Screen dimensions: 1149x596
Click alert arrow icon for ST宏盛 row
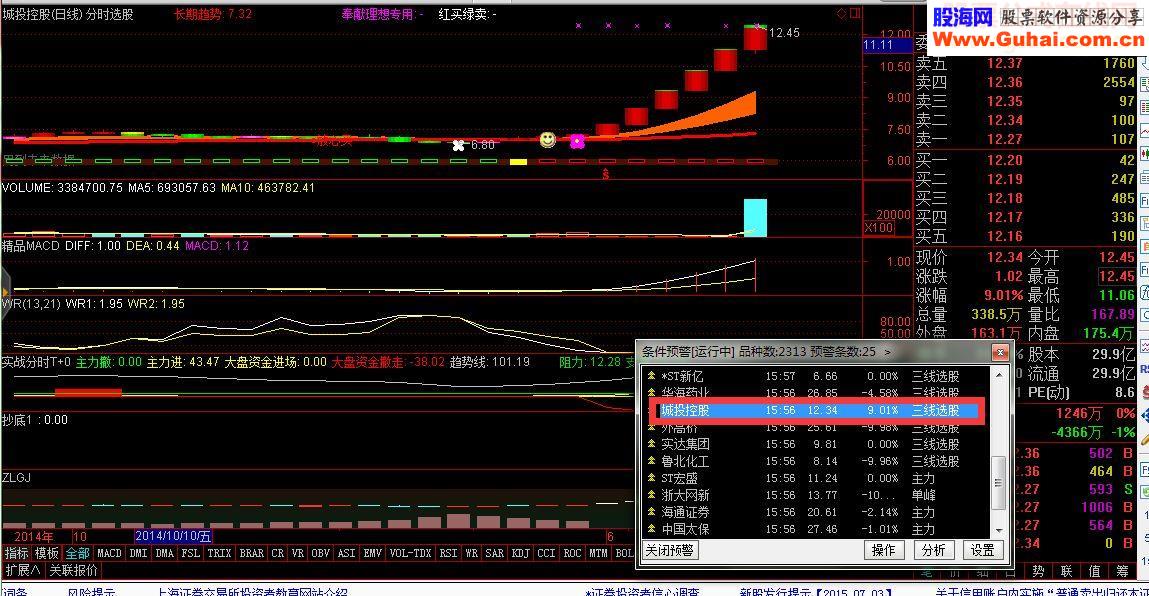tap(651, 478)
